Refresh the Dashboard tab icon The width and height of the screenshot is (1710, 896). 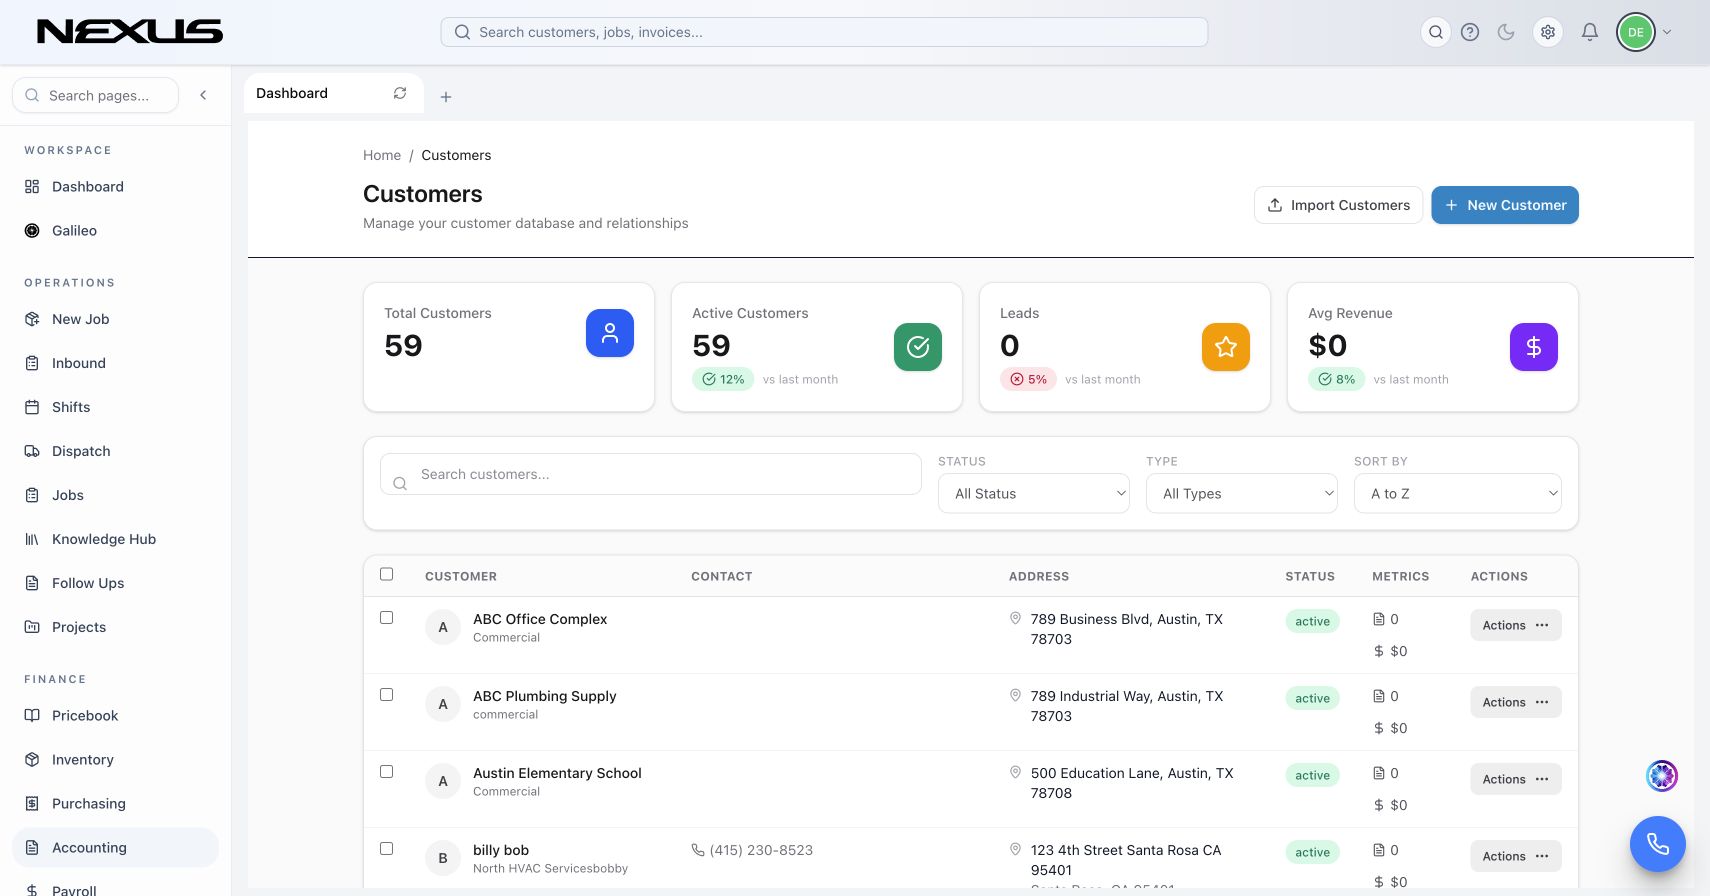click(400, 93)
